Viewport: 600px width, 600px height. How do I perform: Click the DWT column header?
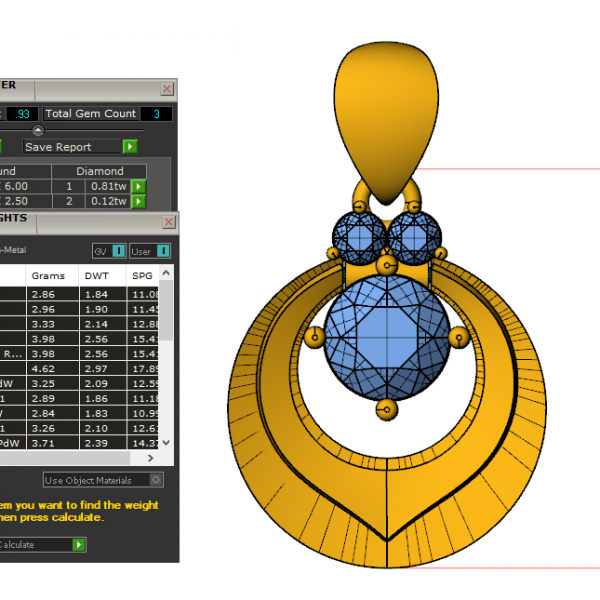click(x=96, y=275)
